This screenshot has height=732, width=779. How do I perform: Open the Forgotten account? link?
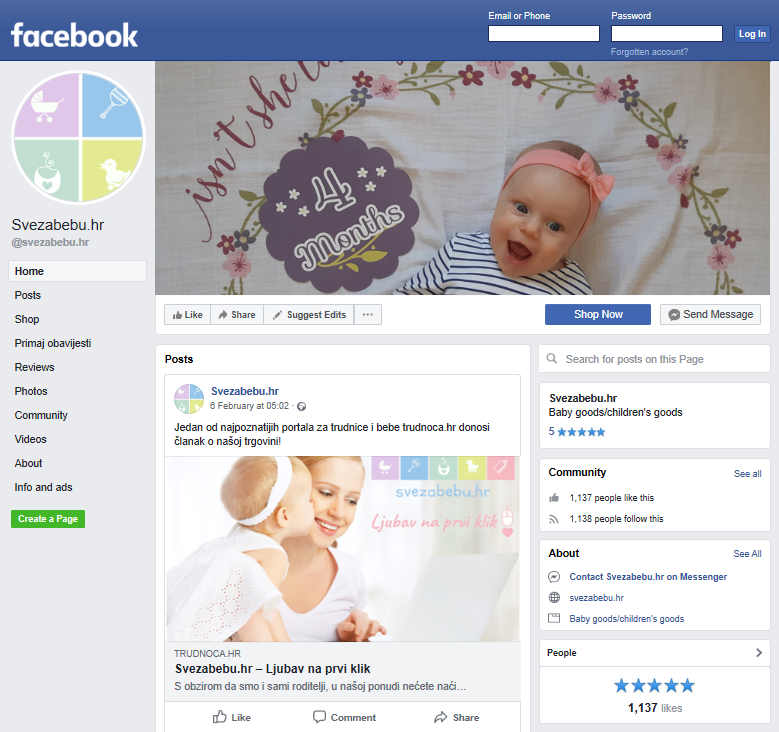point(649,52)
